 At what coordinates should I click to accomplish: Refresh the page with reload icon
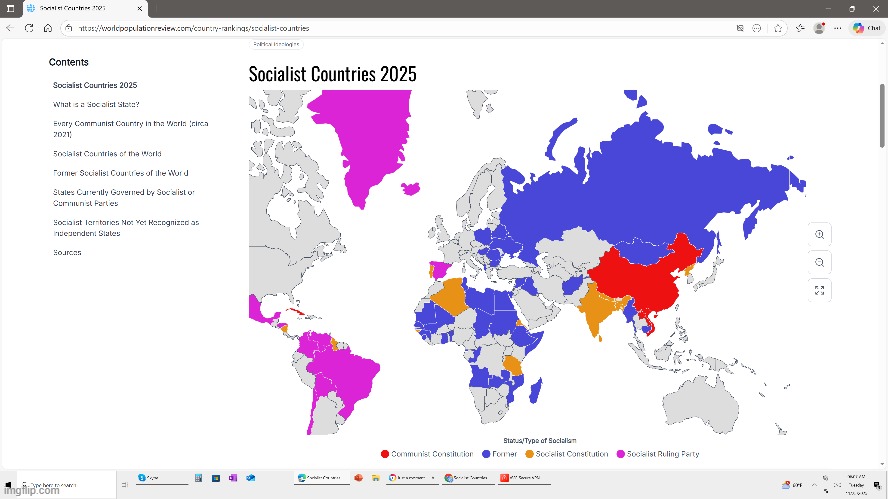[29, 28]
